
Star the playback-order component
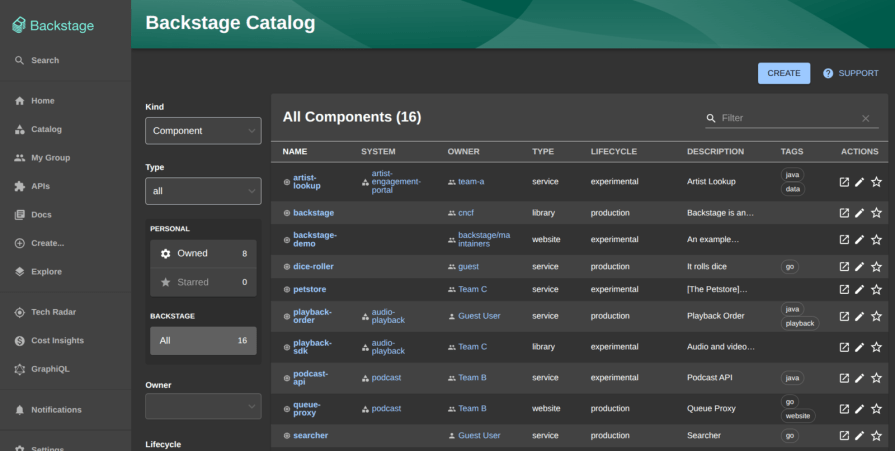coord(877,316)
